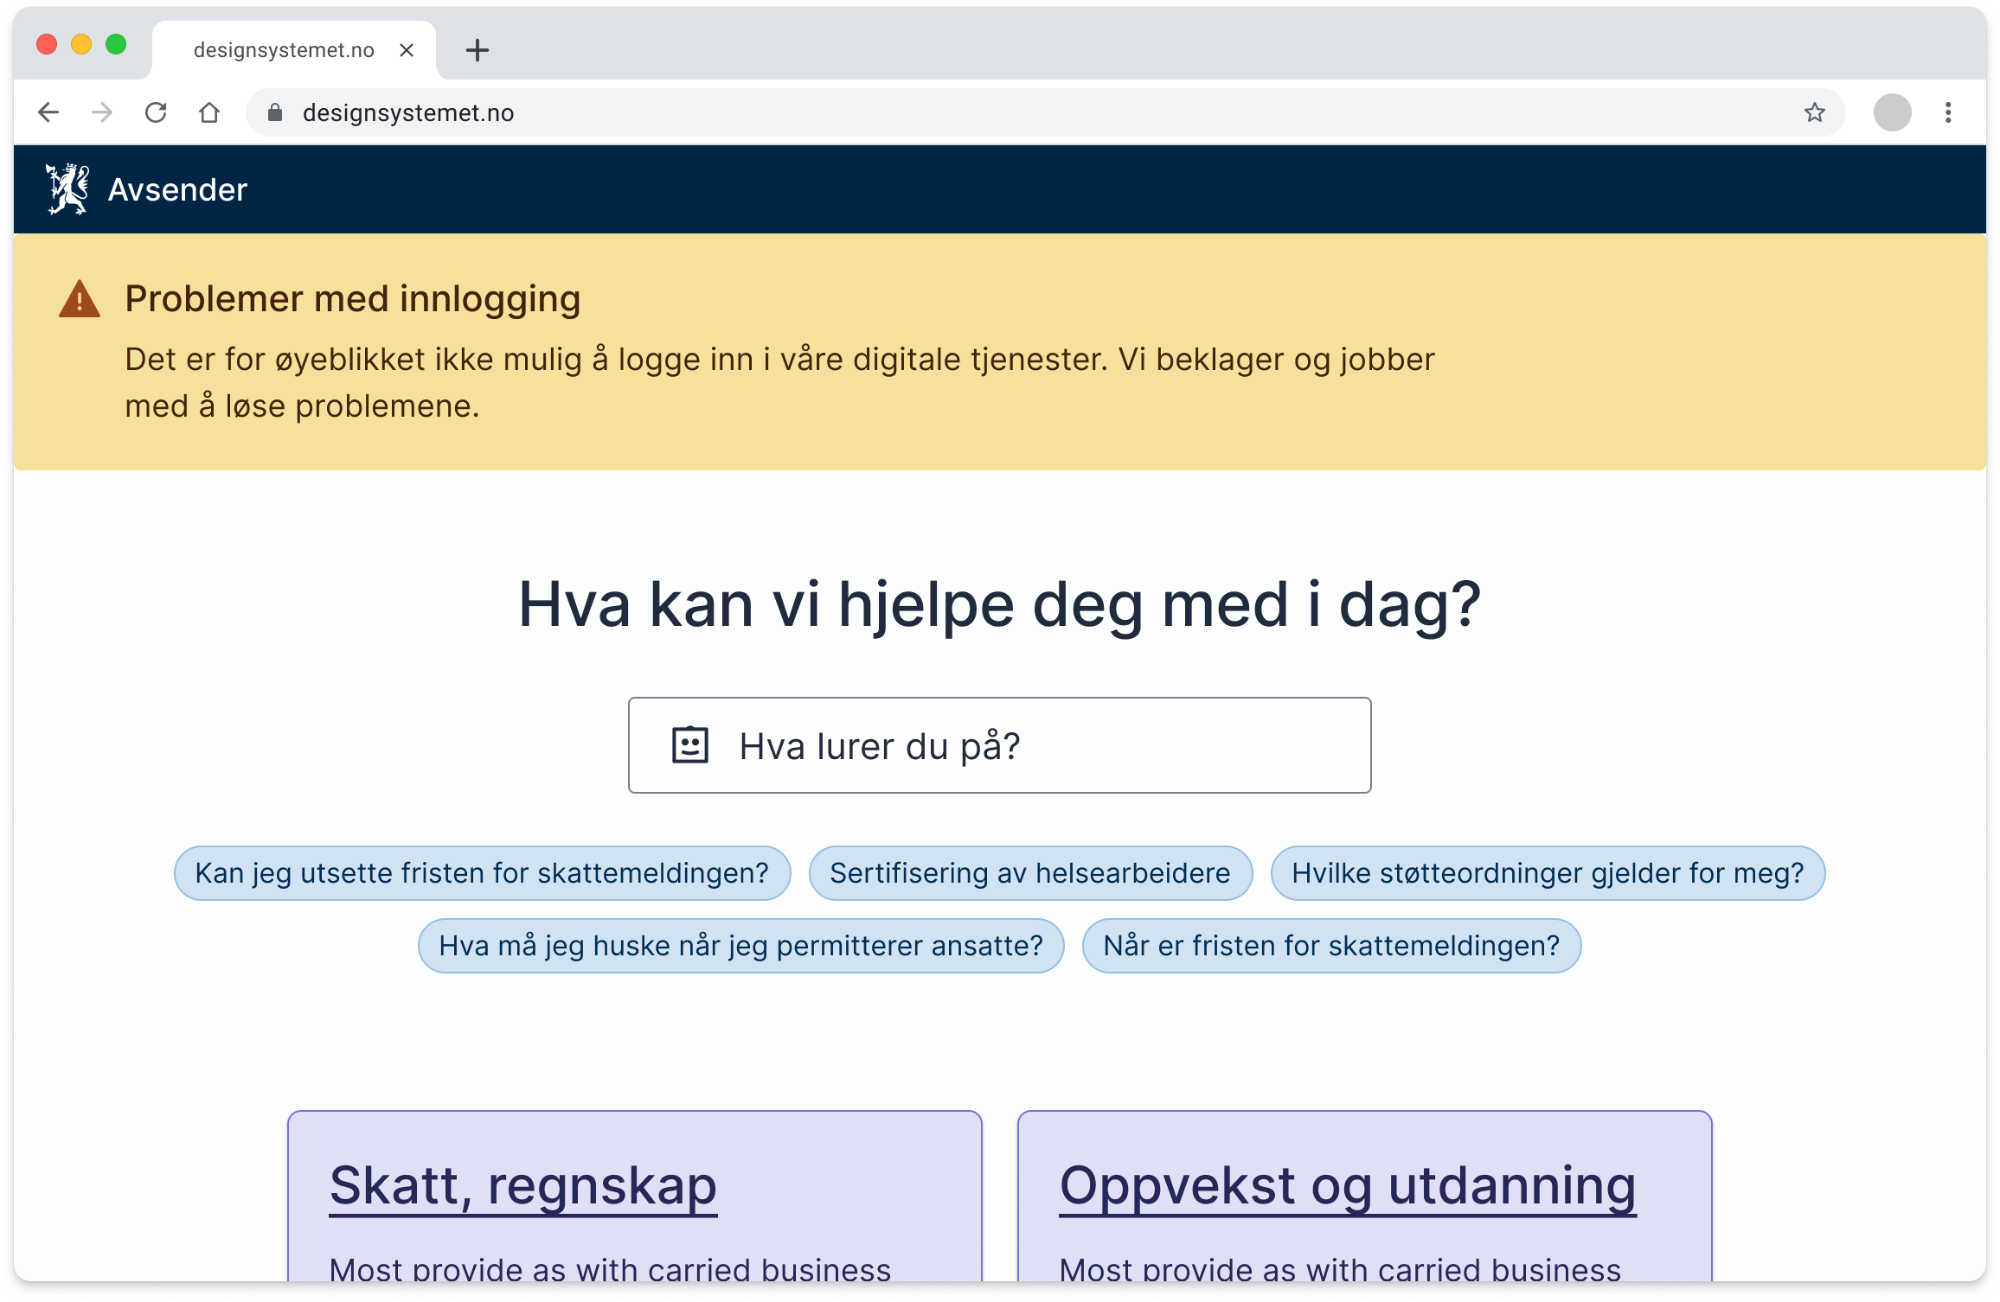
Task: Click the browser back arrow
Action: point(48,112)
